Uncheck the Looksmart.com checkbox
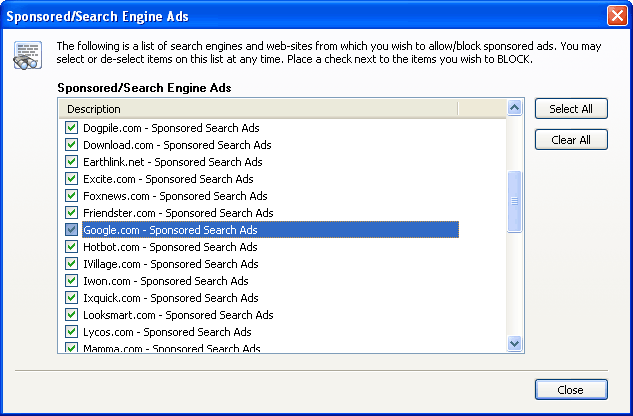The image size is (633, 416). point(71,315)
